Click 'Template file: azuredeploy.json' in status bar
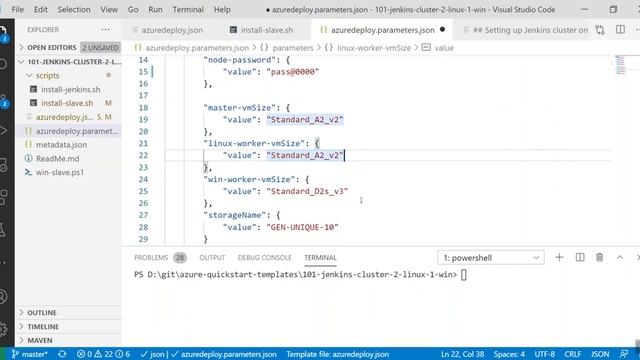 tap(338, 354)
